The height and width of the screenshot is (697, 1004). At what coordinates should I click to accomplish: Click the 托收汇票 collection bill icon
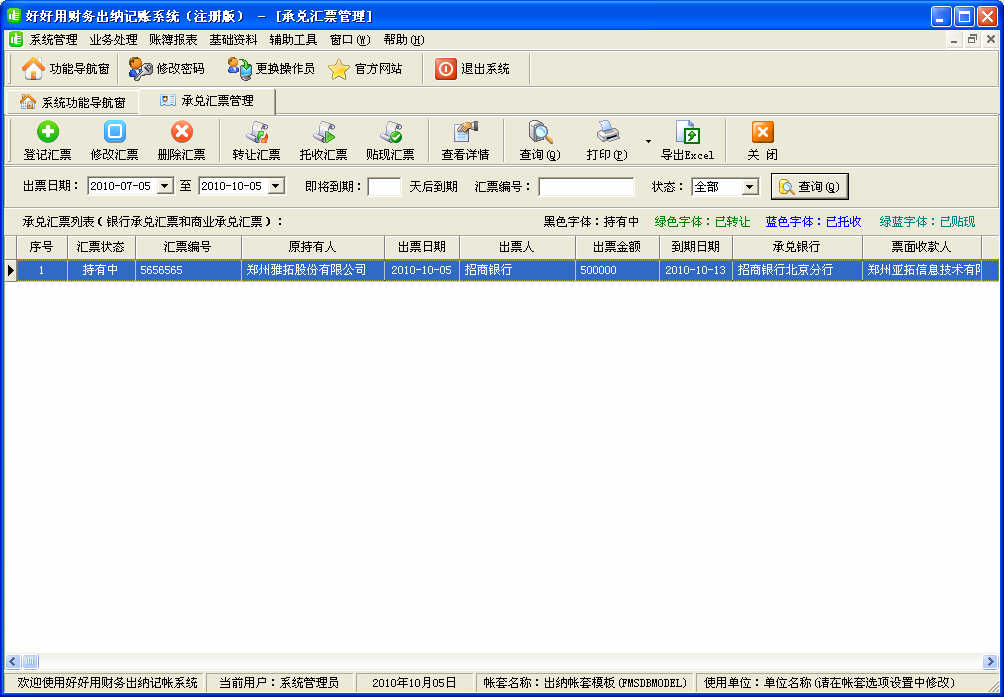tap(323, 132)
